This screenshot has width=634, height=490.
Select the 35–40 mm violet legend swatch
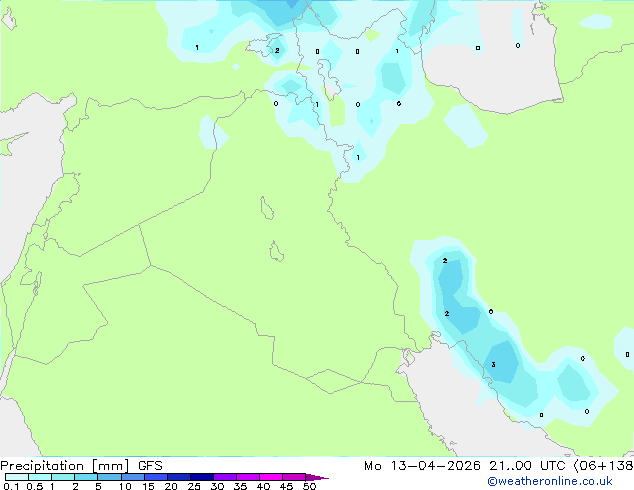pyautogui.click(x=247, y=477)
